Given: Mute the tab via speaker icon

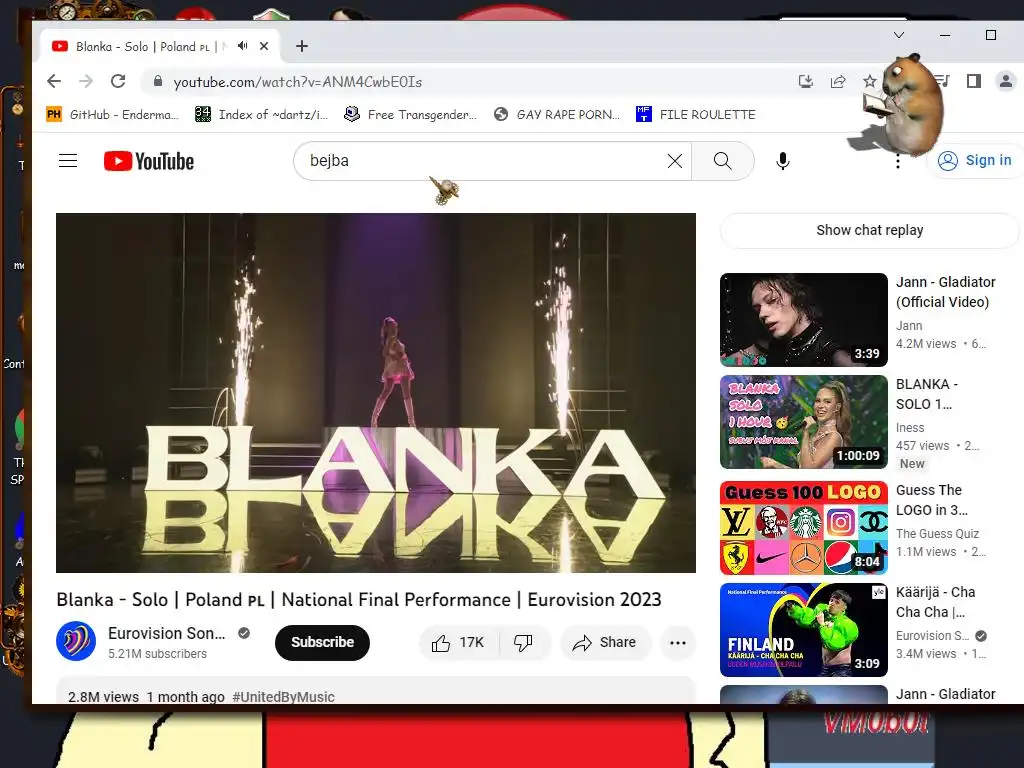Looking at the screenshot, I should point(242,46).
